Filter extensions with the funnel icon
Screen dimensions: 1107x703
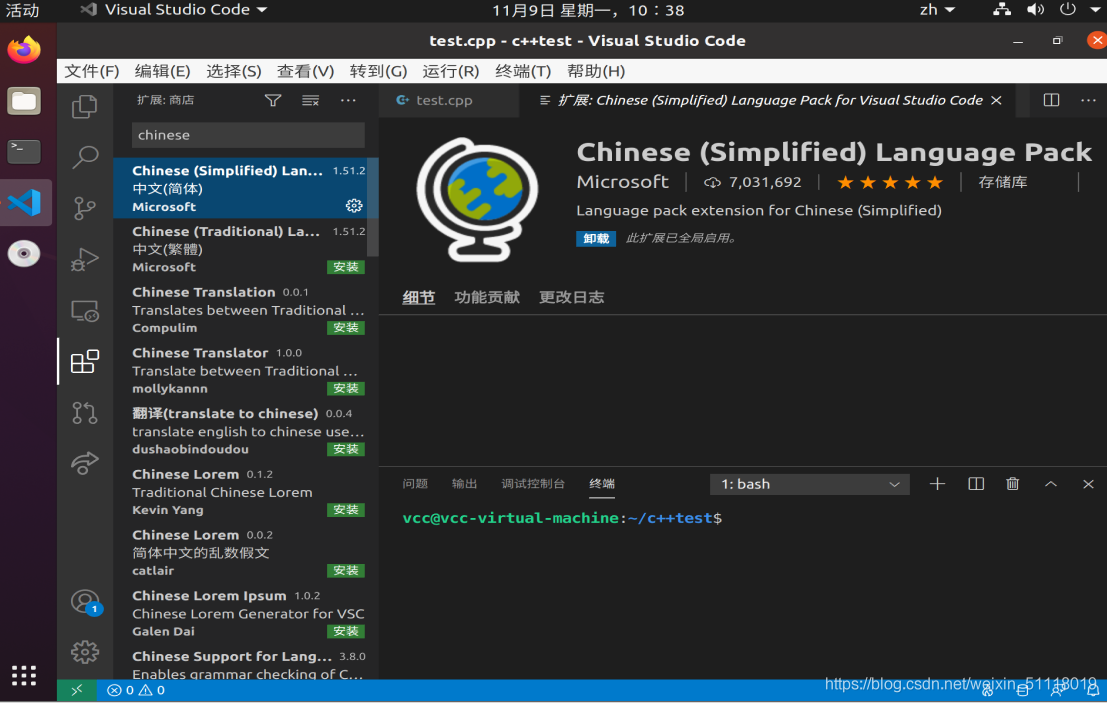coord(273,100)
